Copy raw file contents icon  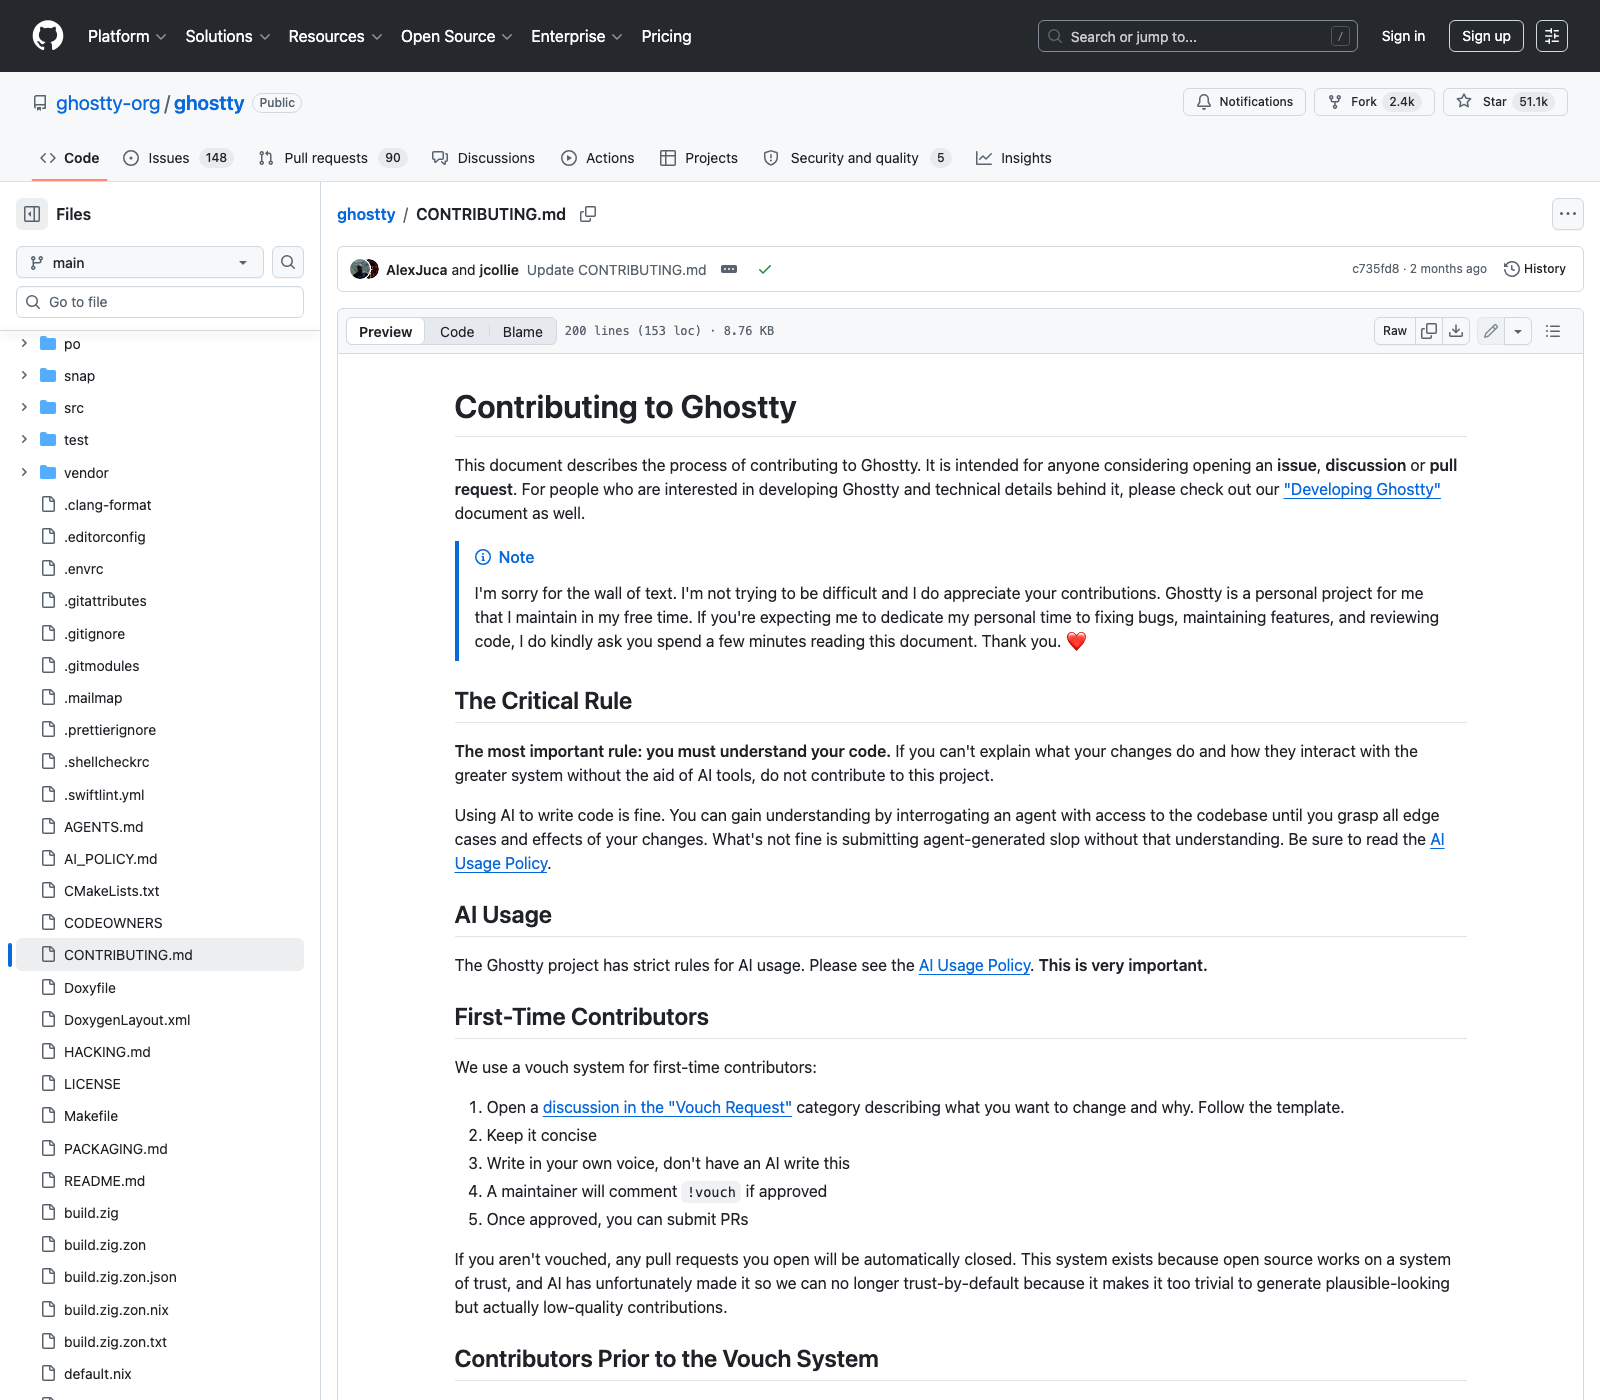1429,331
